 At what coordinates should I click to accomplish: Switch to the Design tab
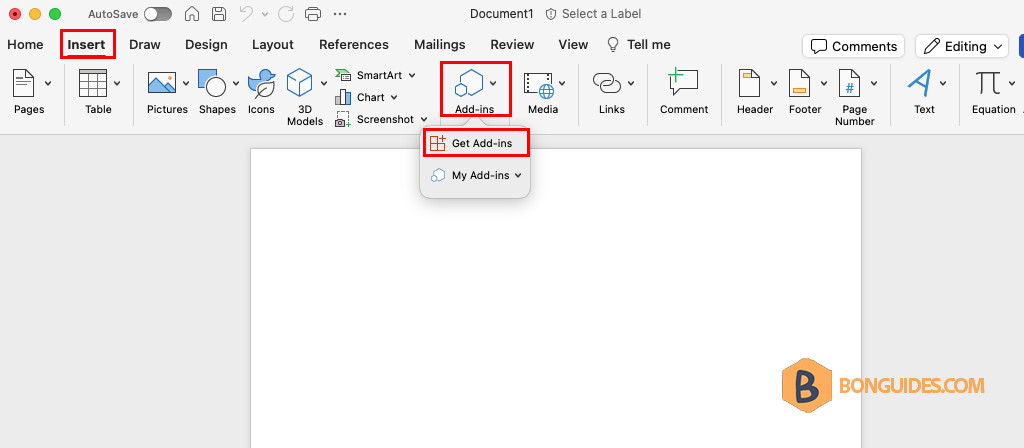tap(206, 44)
